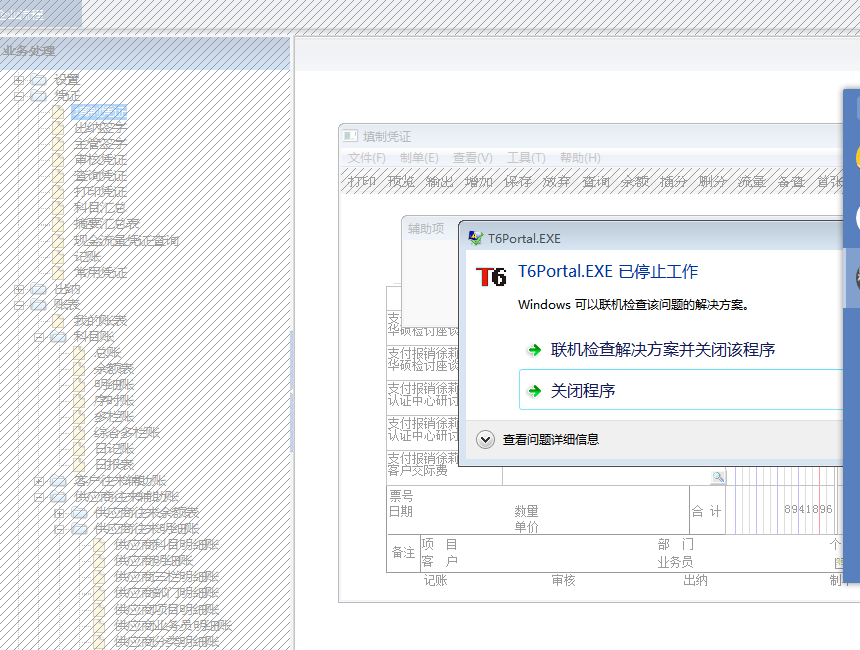The width and height of the screenshot is (860, 650).
Task: Click 放弃 on the voucher toolbar
Action: pyautogui.click(x=557, y=181)
